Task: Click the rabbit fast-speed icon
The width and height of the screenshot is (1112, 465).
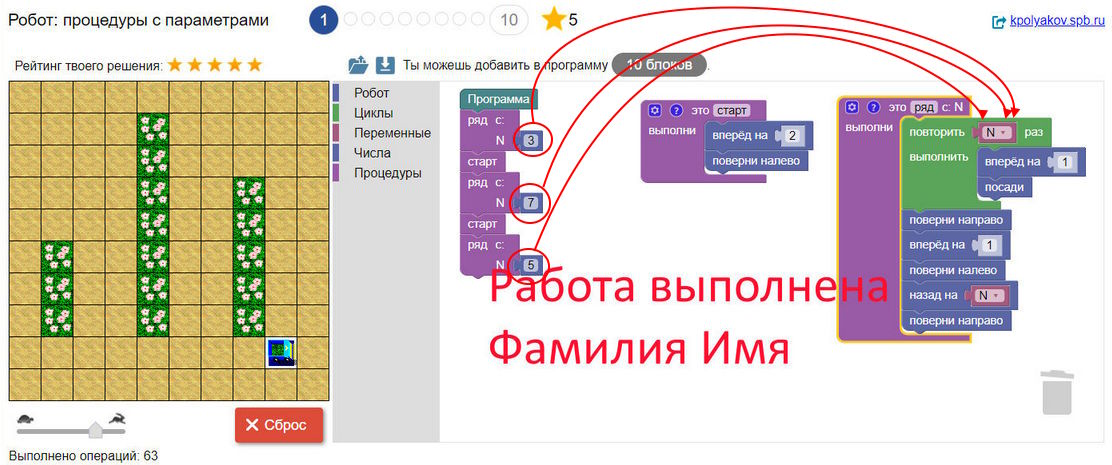Action: point(117,419)
